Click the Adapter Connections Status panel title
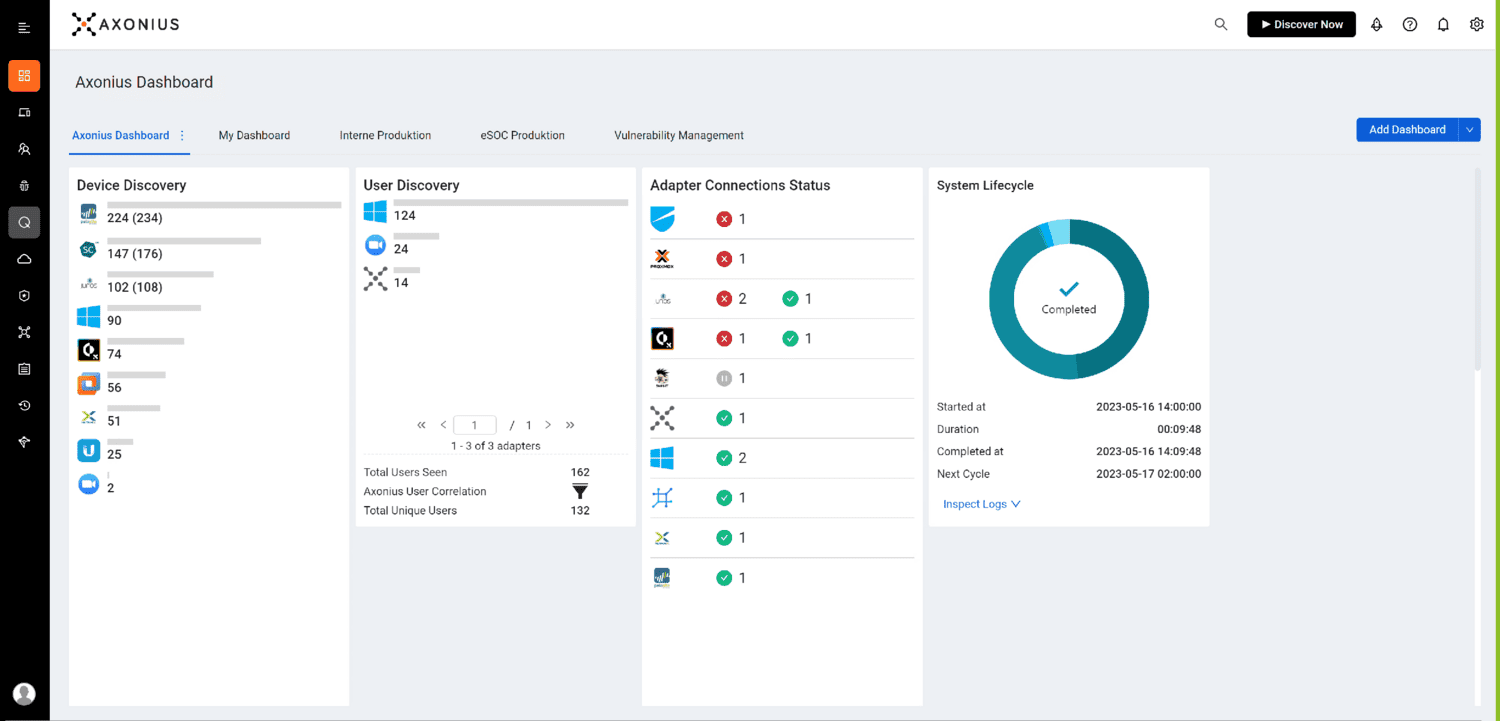Image resolution: width=1500 pixels, height=721 pixels. (x=740, y=185)
